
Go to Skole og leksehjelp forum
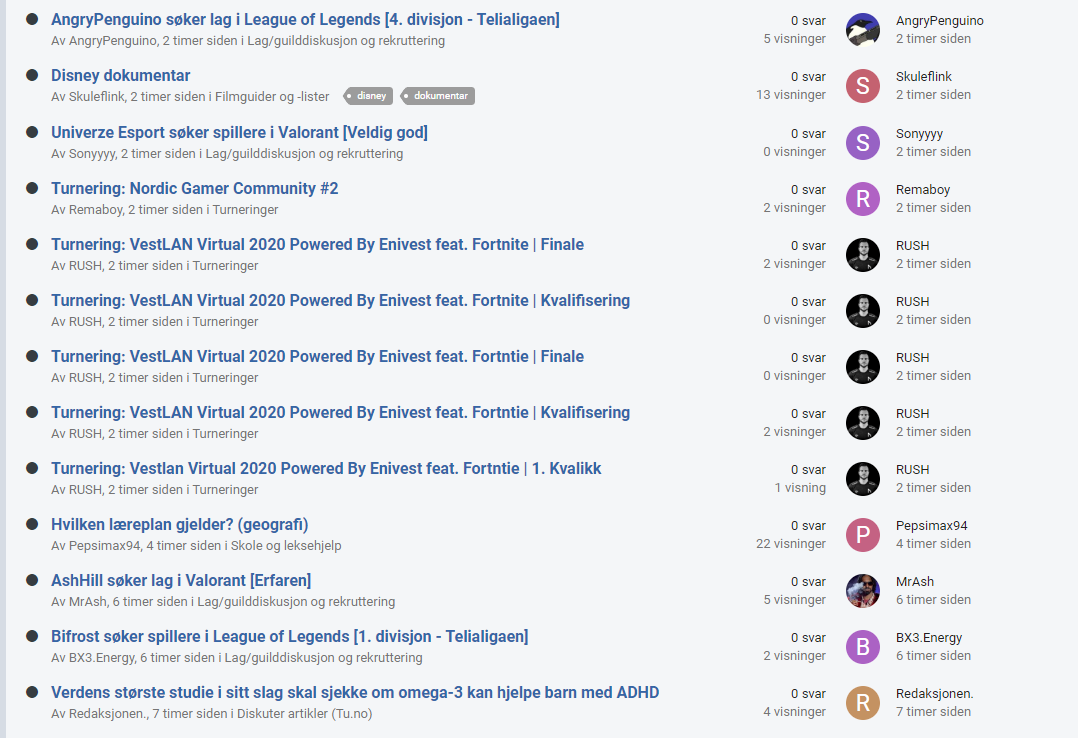[286, 545]
